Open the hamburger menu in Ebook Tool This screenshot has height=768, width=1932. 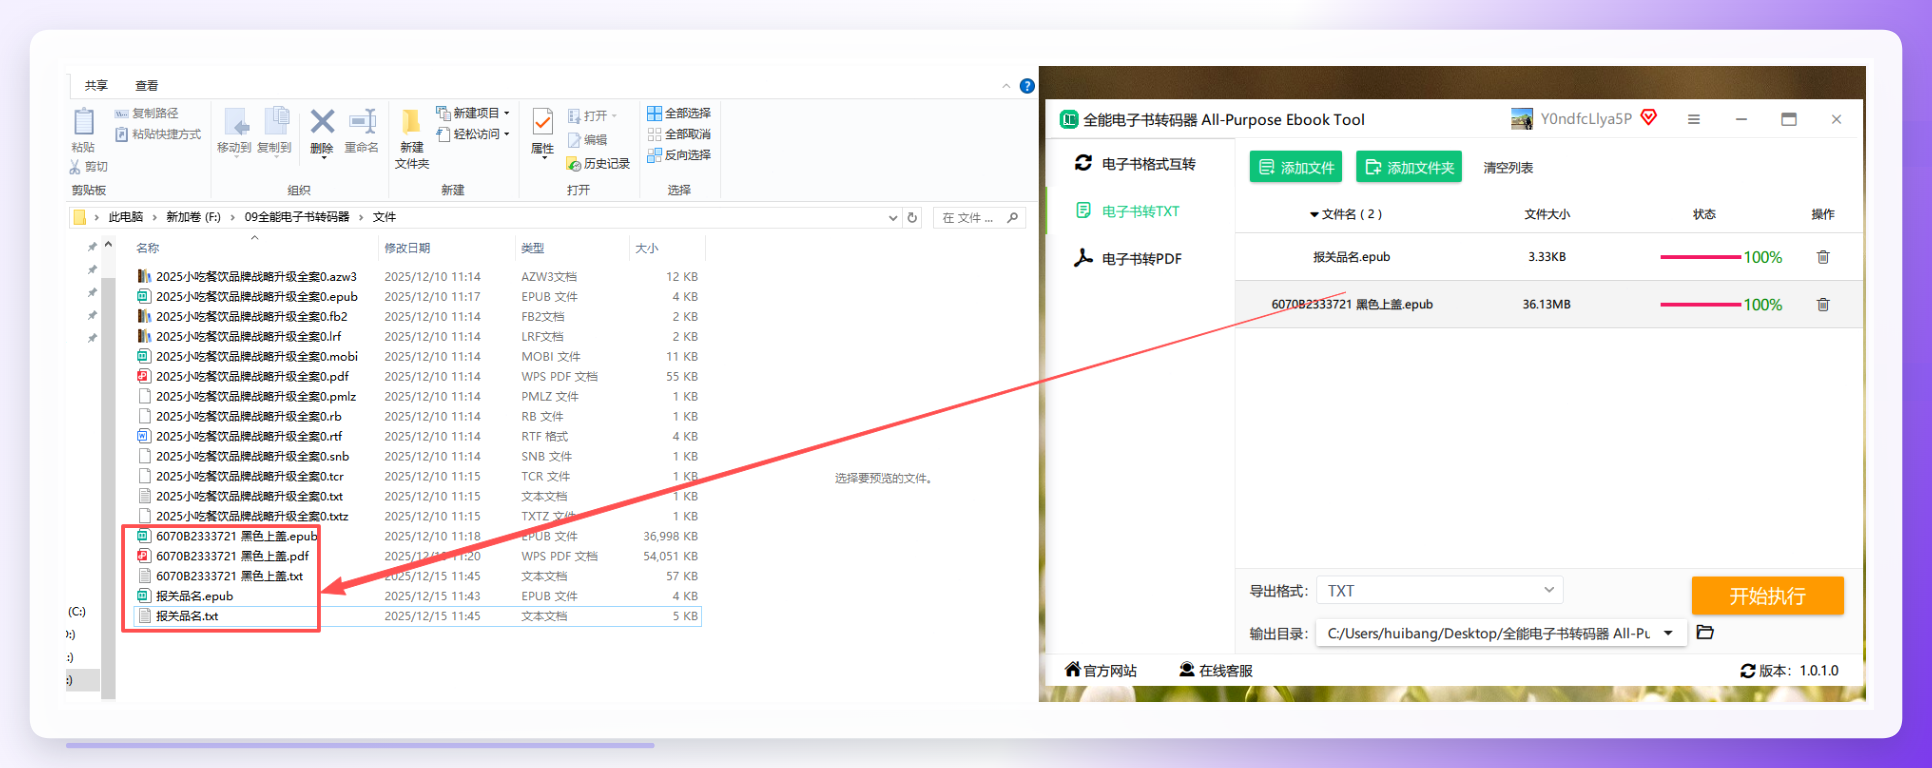tap(1694, 119)
